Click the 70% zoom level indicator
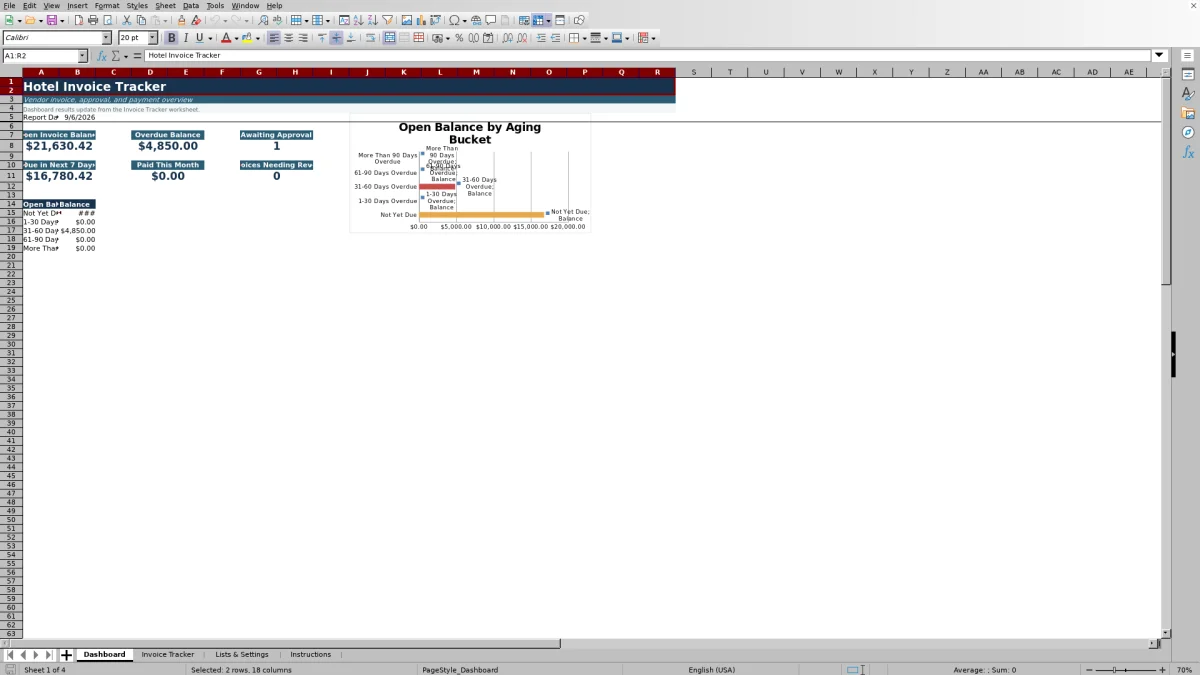The image size is (1200, 675). tap(1184, 670)
